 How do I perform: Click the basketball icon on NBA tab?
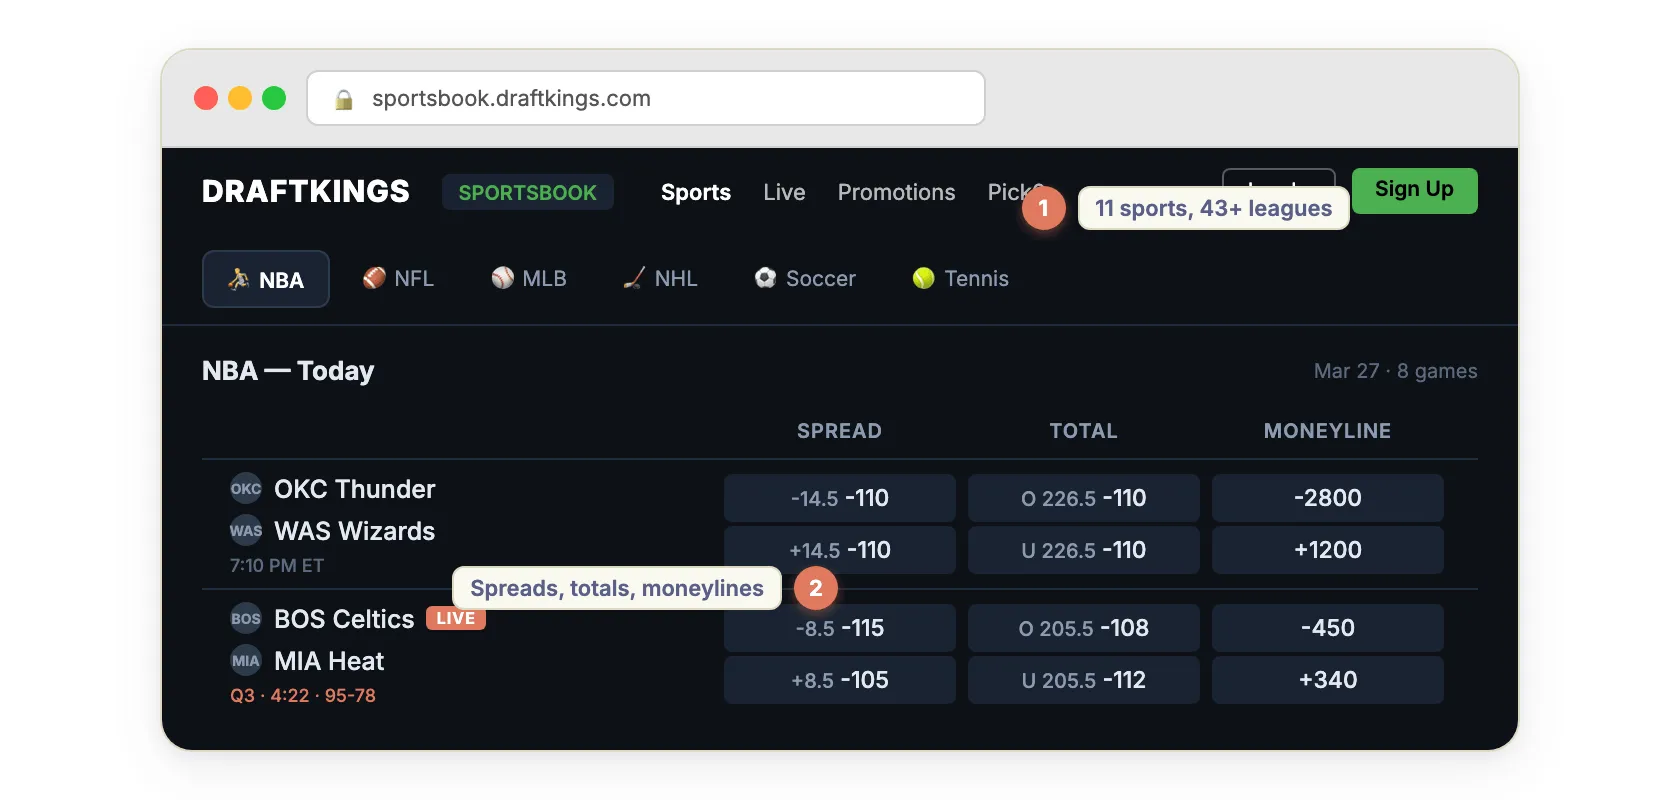238,279
